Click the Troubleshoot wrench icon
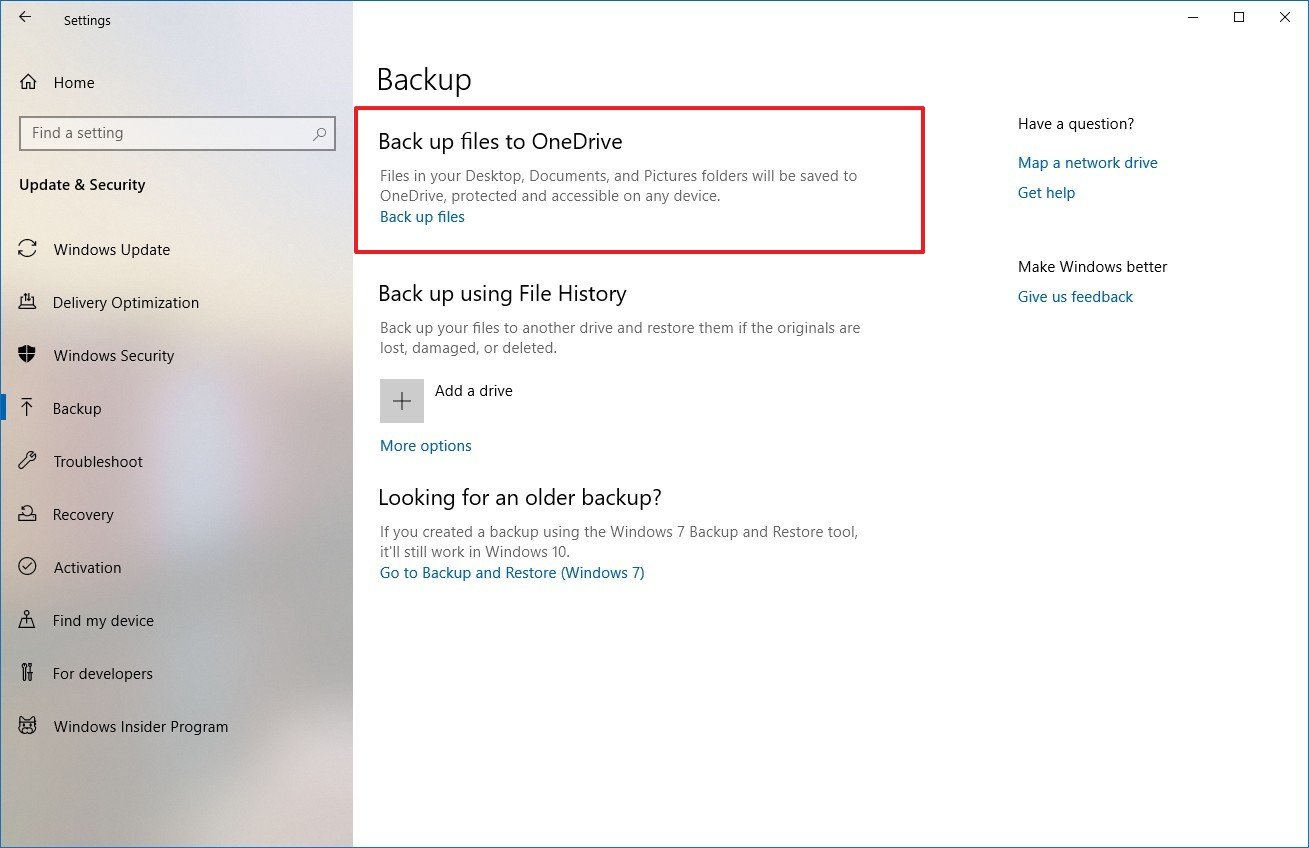 (x=28, y=462)
